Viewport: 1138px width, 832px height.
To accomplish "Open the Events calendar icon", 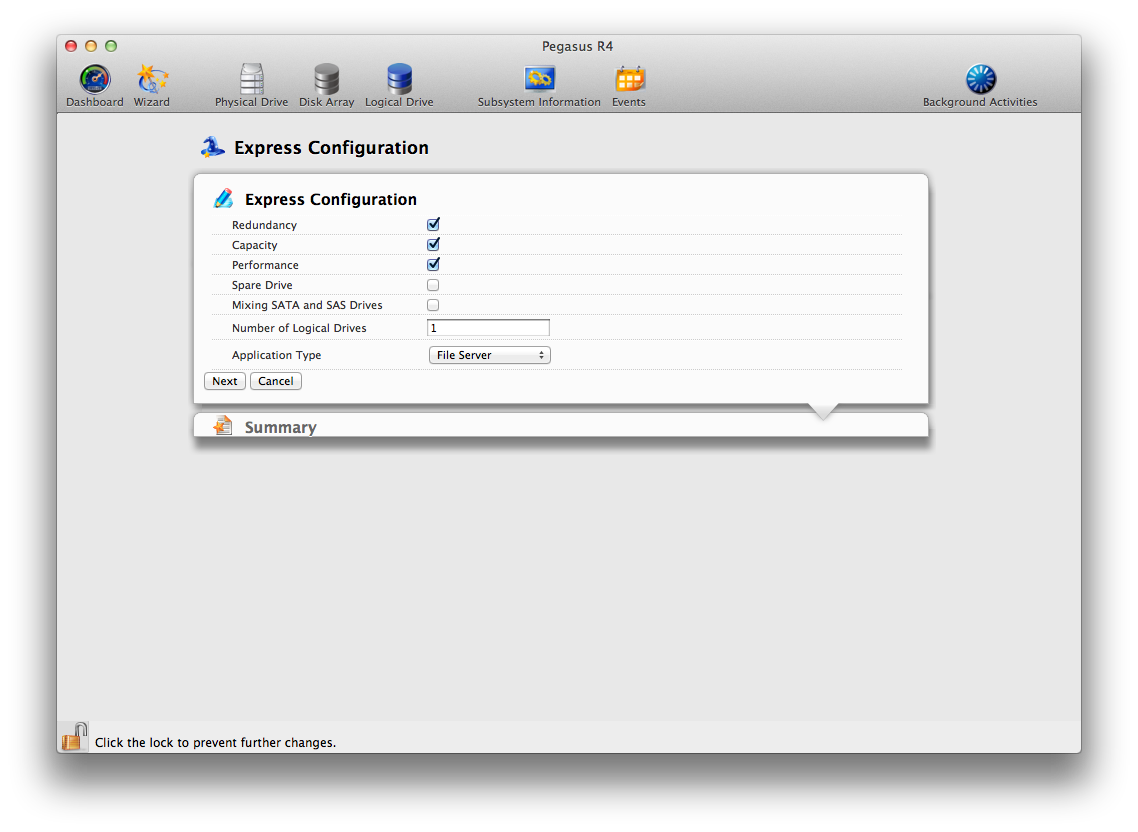I will (629, 80).
